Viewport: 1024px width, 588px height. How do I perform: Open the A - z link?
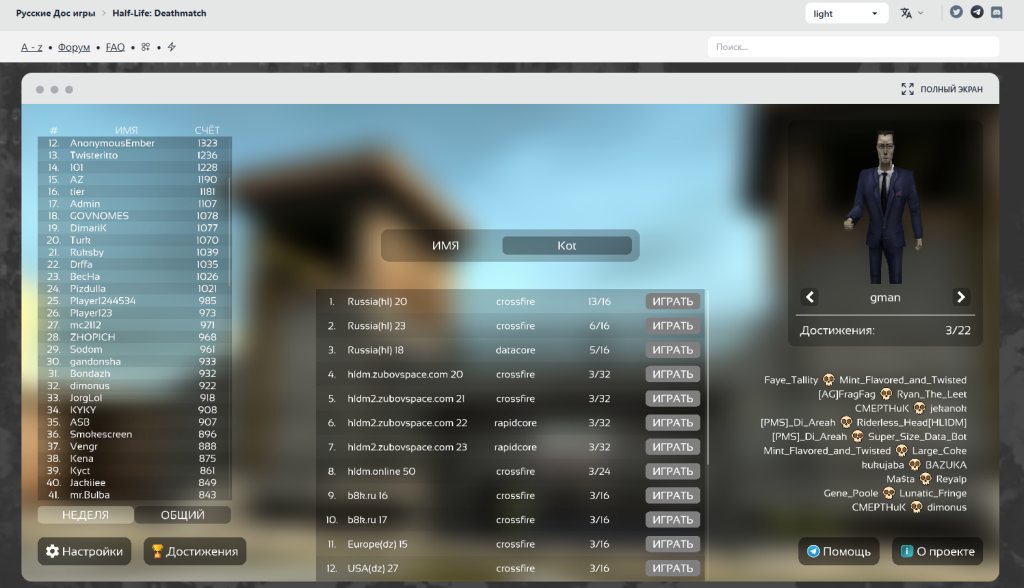pyautogui.click(x=31, y=47)
